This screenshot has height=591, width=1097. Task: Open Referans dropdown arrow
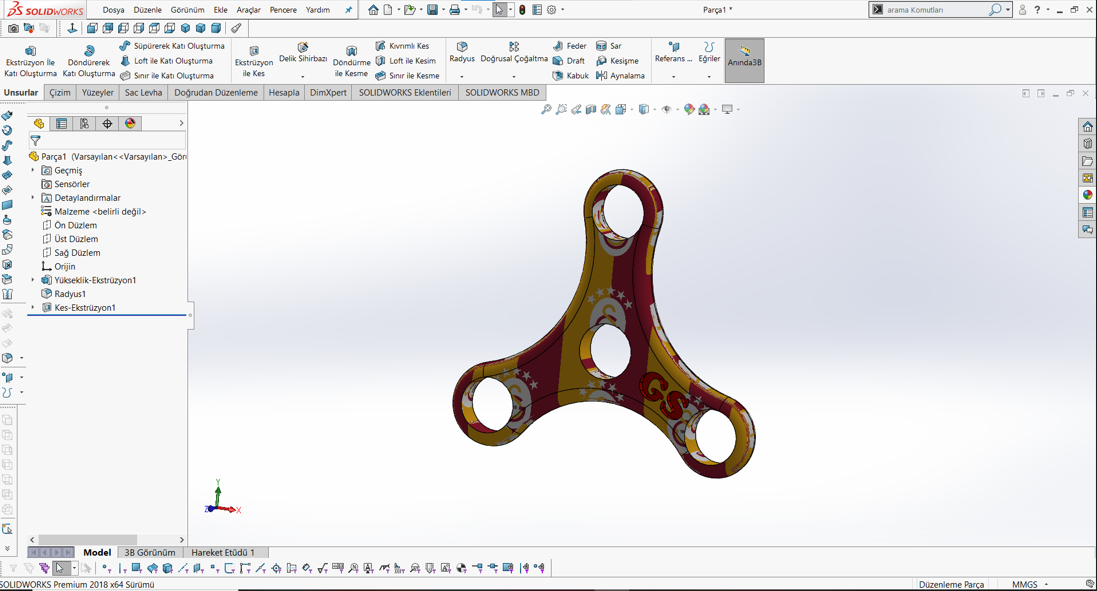(x=673, y=76)
